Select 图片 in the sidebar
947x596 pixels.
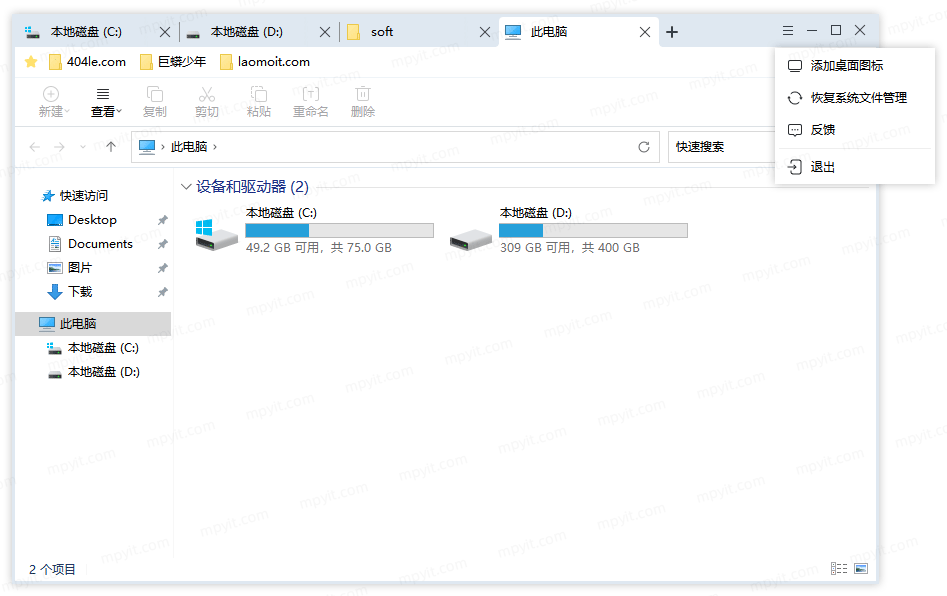click(80, 268)
